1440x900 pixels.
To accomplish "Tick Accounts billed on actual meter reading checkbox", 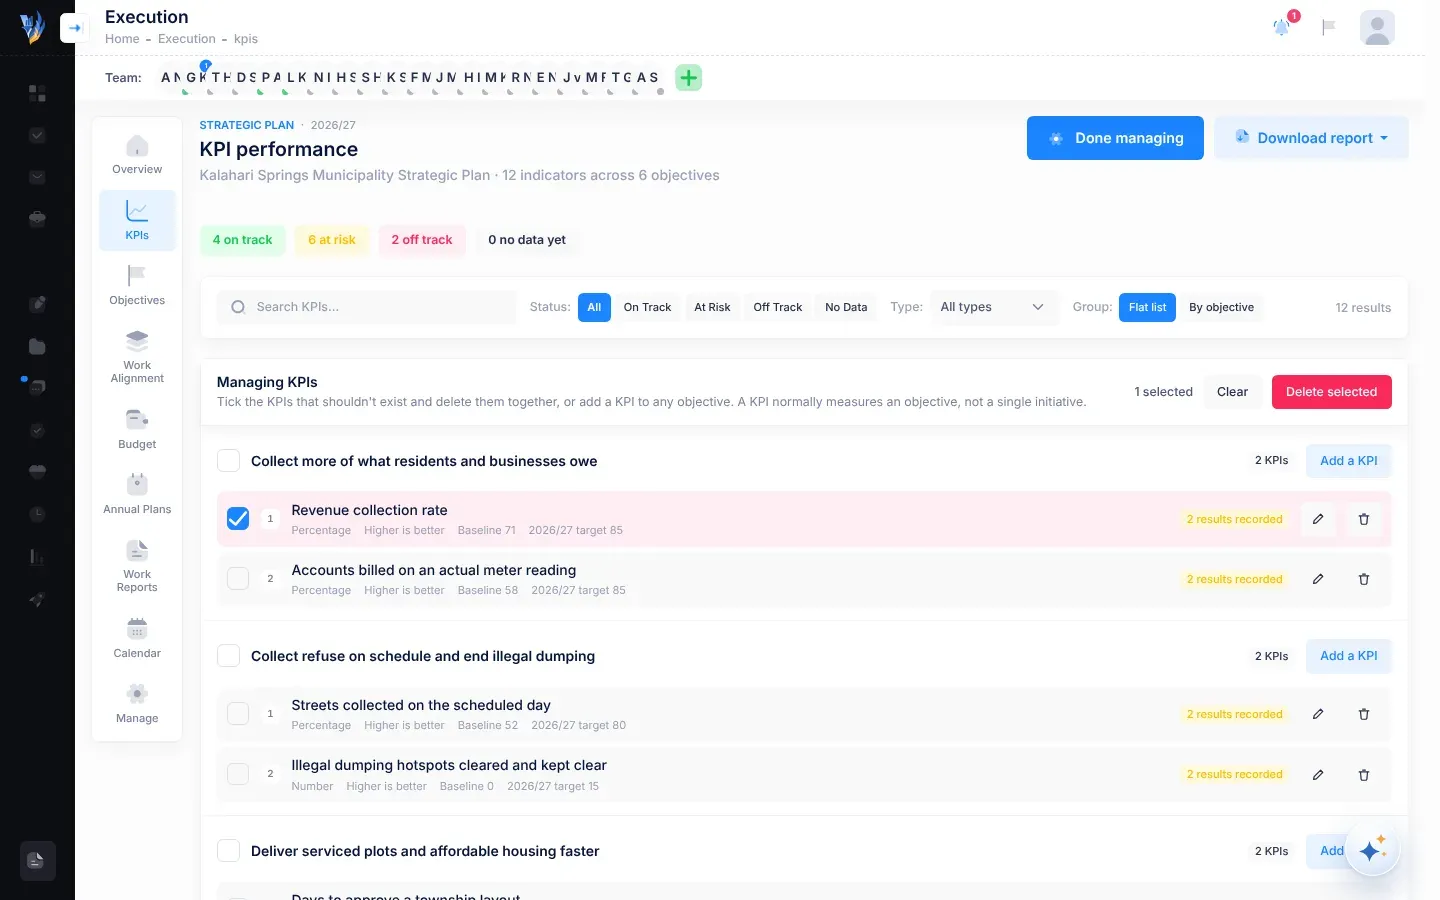I will 238,578.
